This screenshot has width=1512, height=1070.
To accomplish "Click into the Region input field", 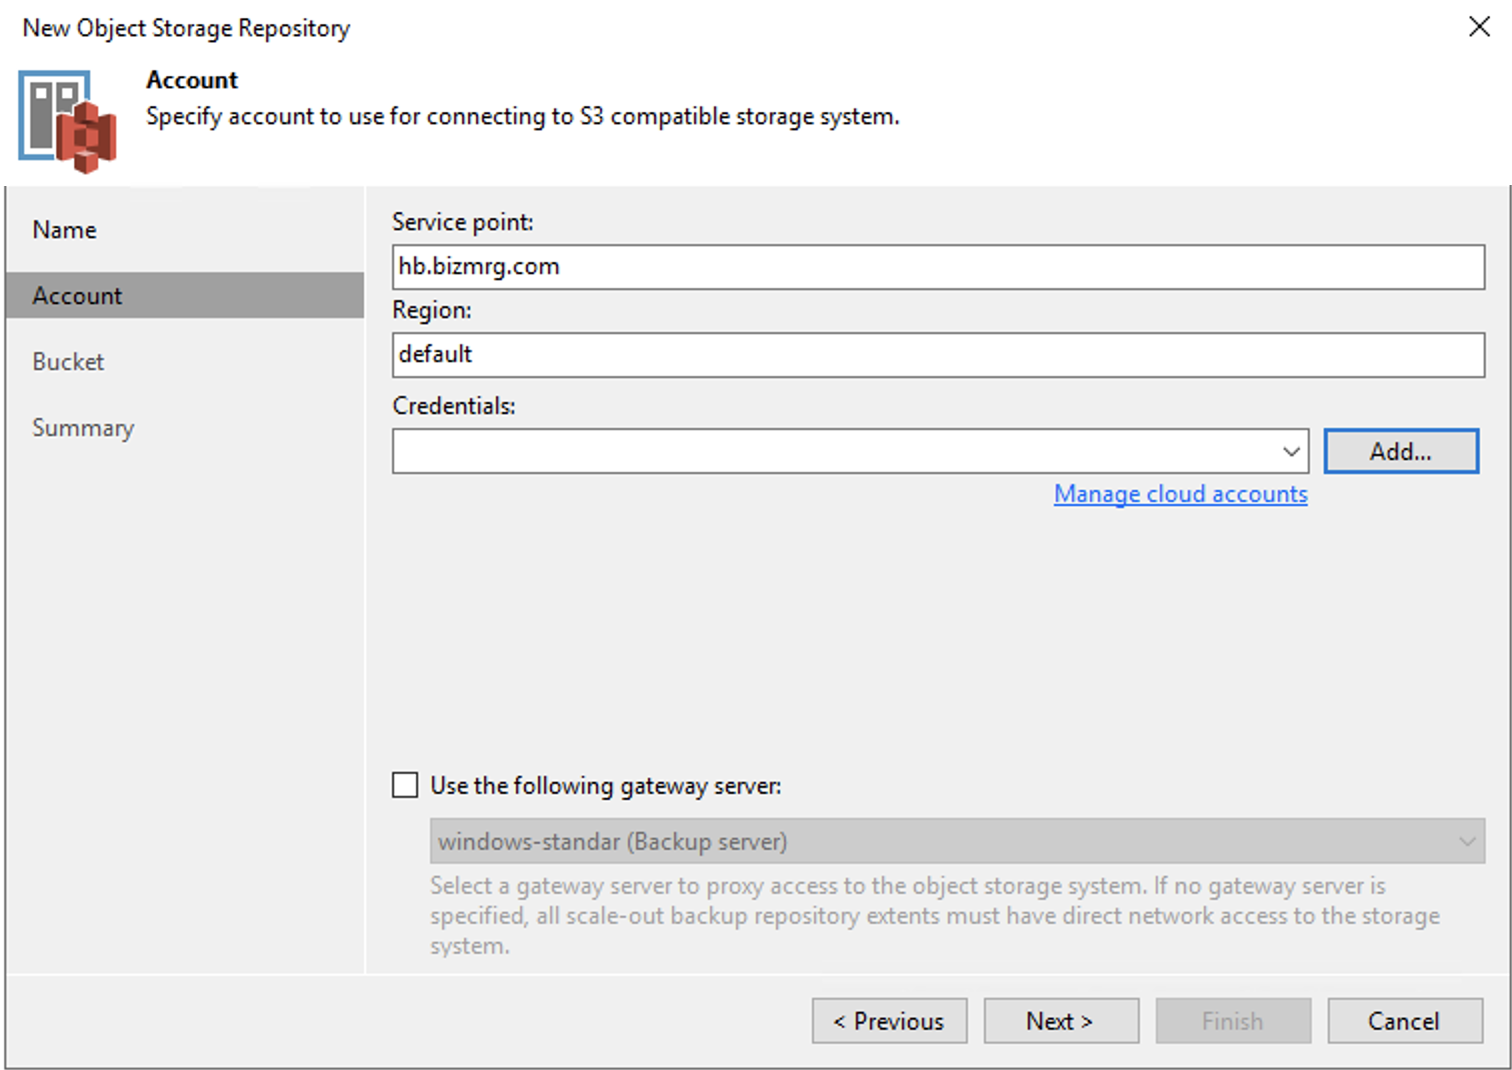I will click(938, 355).
